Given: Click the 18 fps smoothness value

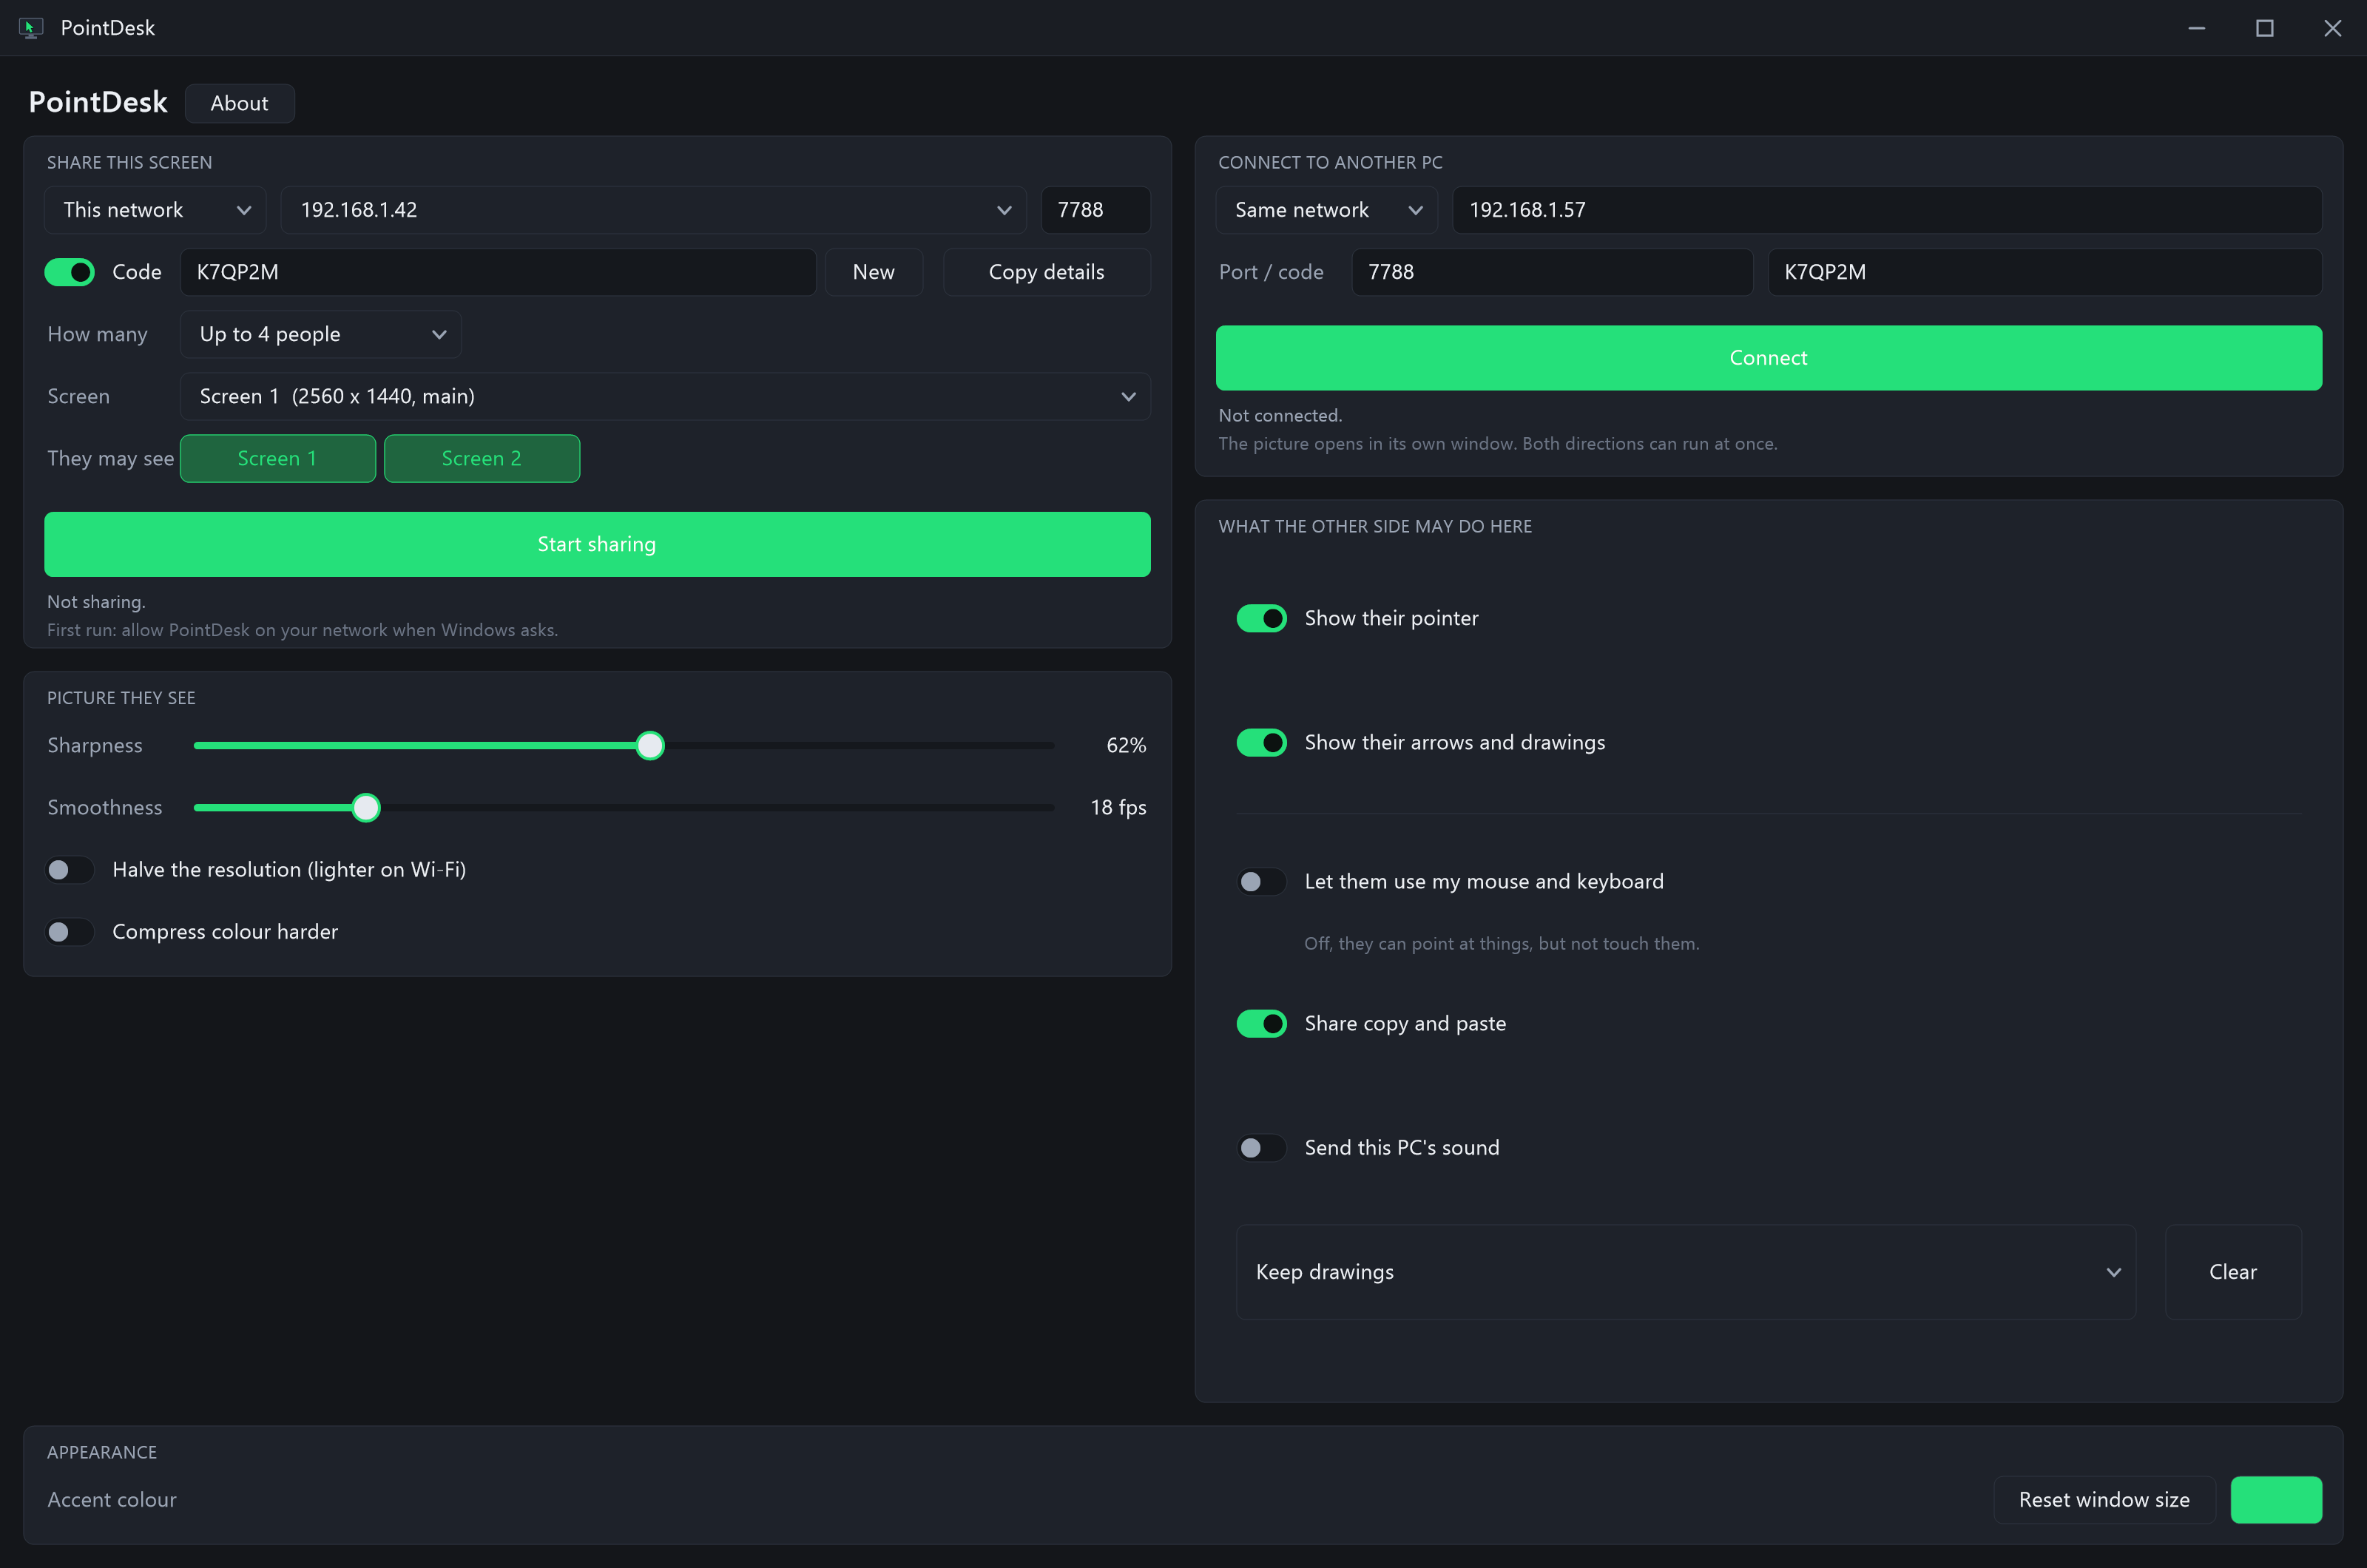Looking at the screenshot, I should point(1118,807).
